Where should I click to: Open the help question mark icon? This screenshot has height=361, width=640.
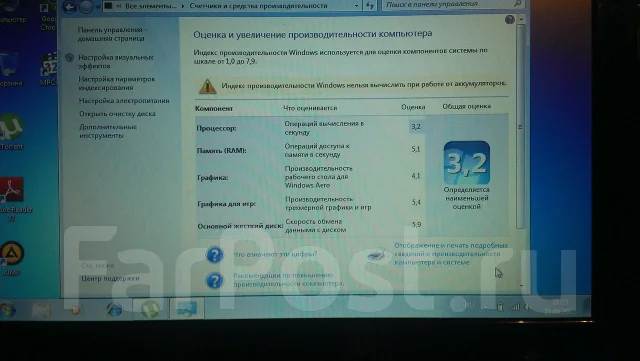[509, 19]
